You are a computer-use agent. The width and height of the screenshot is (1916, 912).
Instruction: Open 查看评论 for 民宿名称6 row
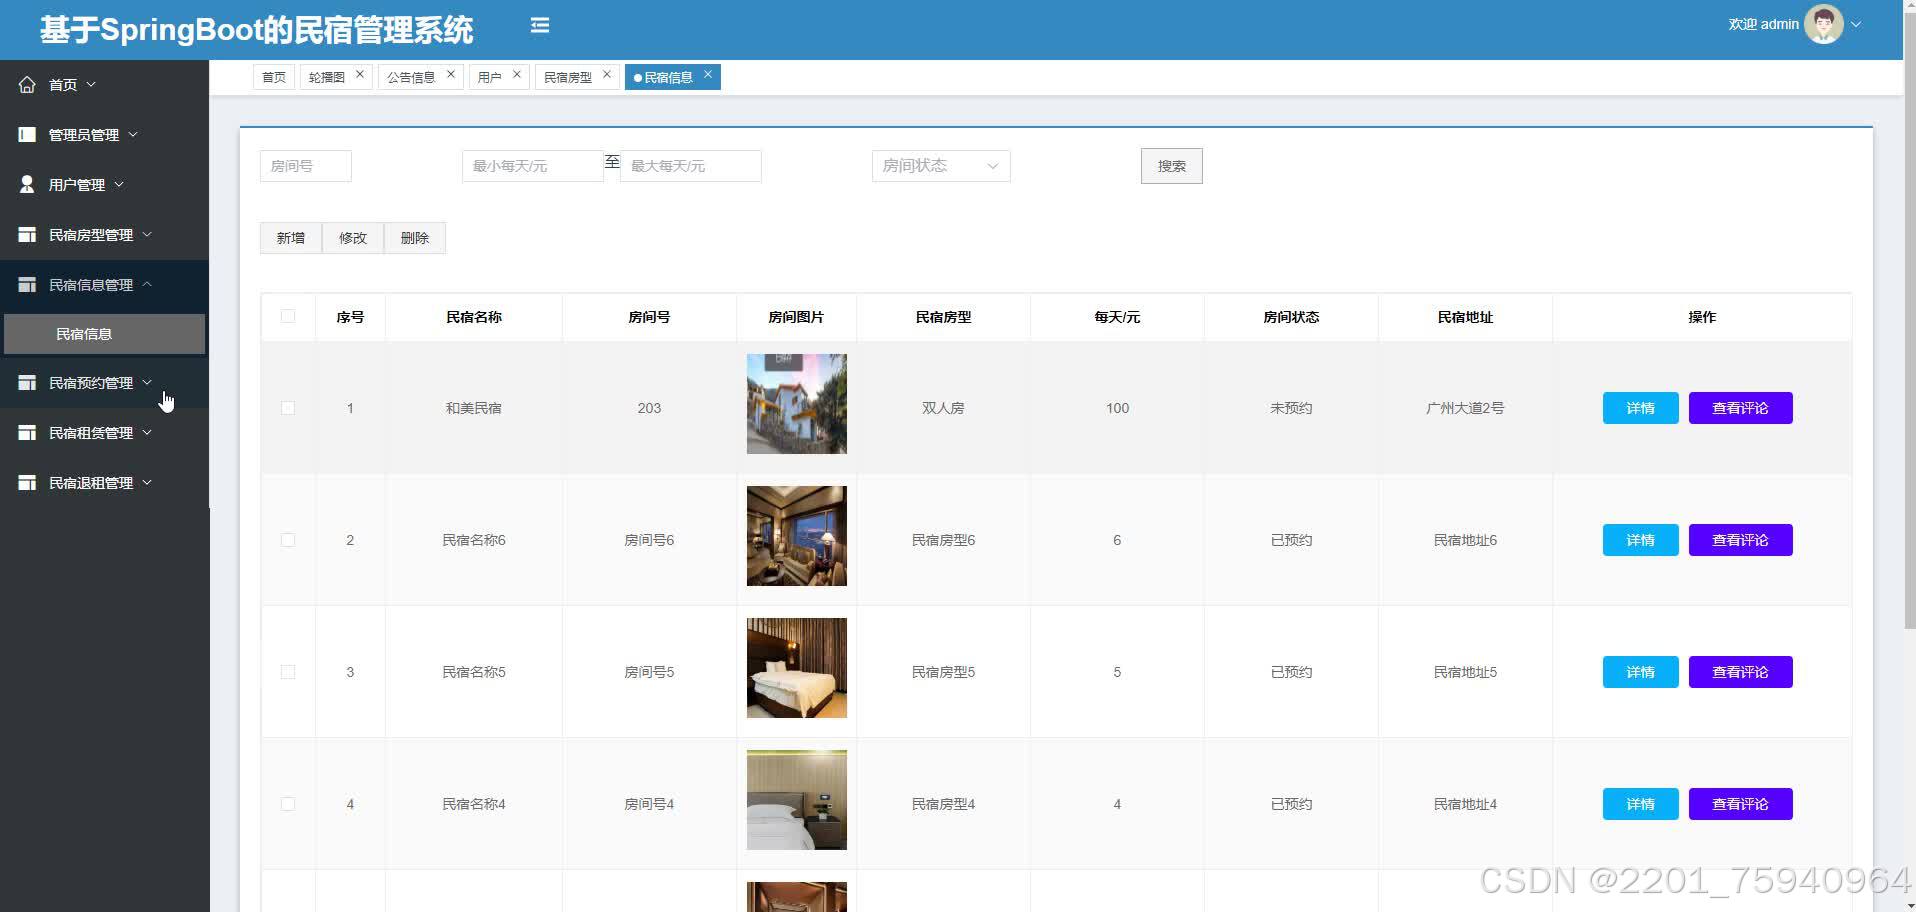pos(1741,540)
